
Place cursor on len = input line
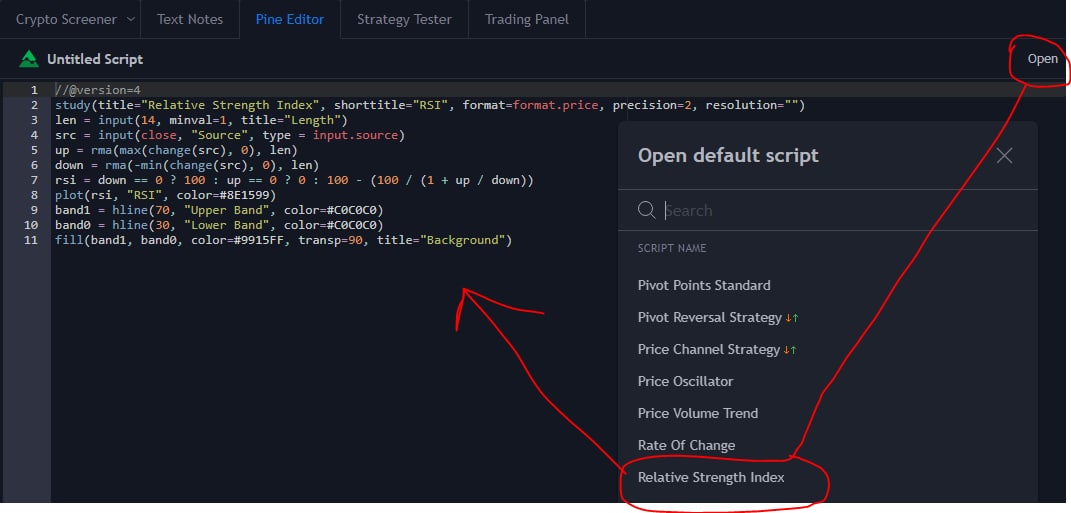[201, 120]
